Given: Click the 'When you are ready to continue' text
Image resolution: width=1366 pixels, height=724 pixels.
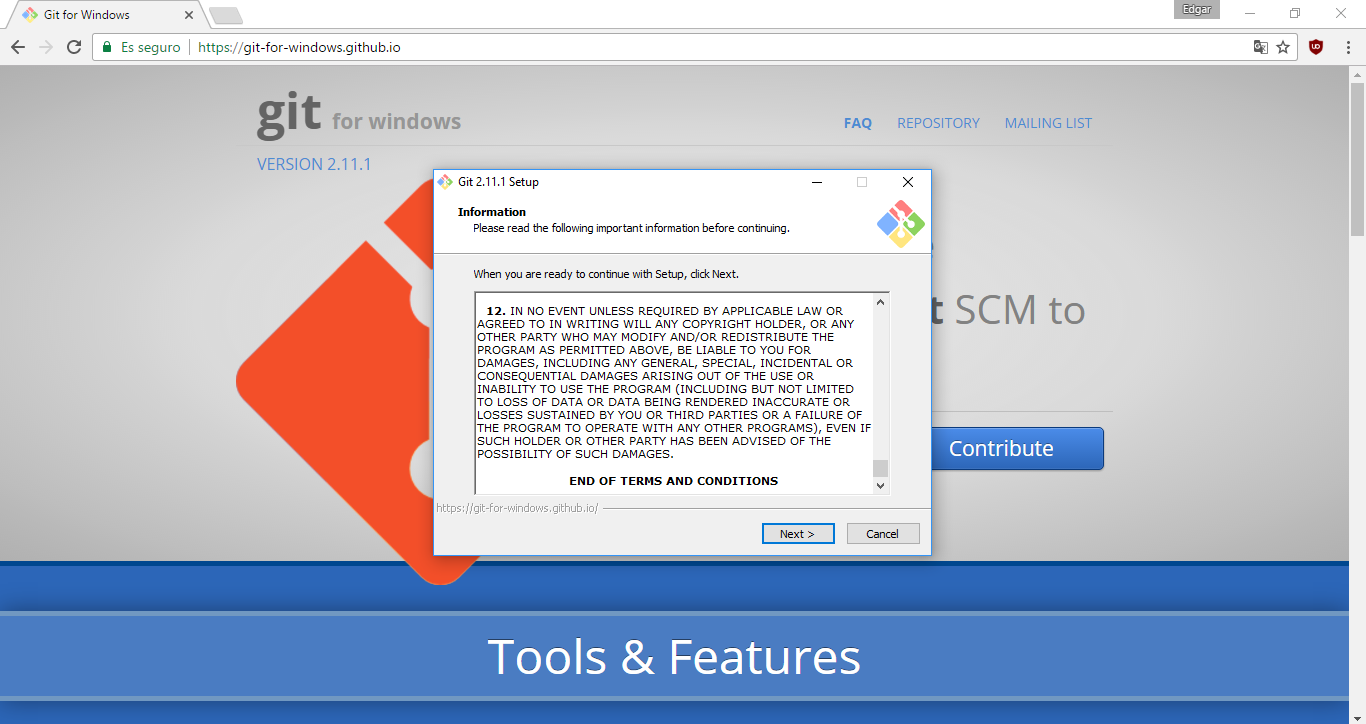Looking at the screenshot, I should coord(606,274).
